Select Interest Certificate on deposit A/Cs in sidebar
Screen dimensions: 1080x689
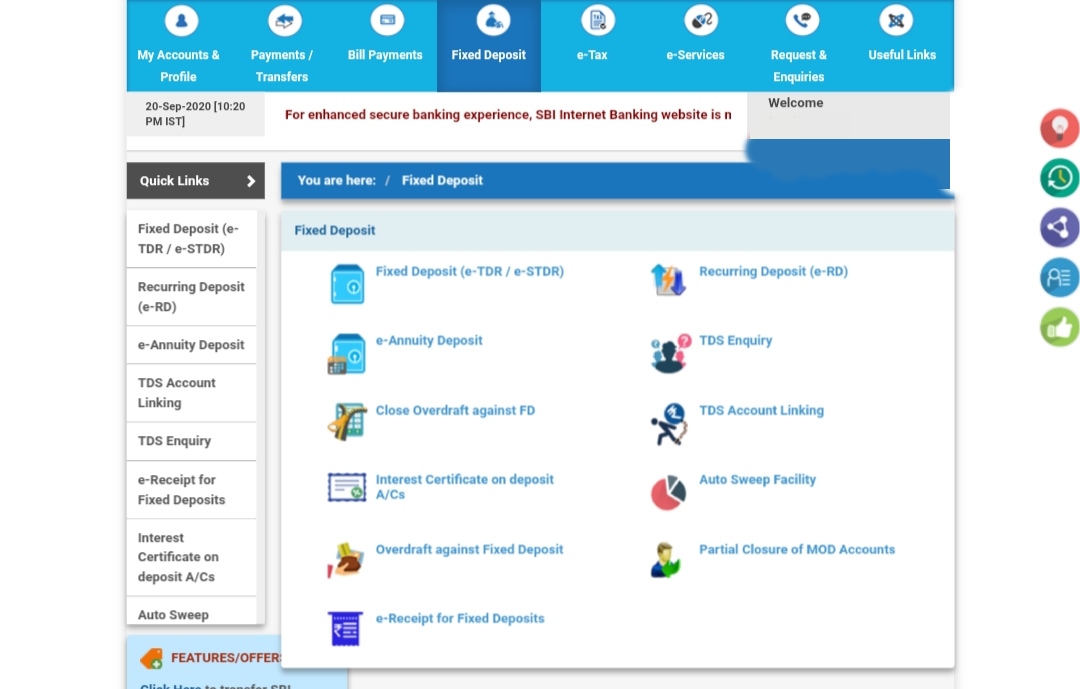[x=191, y=557]
